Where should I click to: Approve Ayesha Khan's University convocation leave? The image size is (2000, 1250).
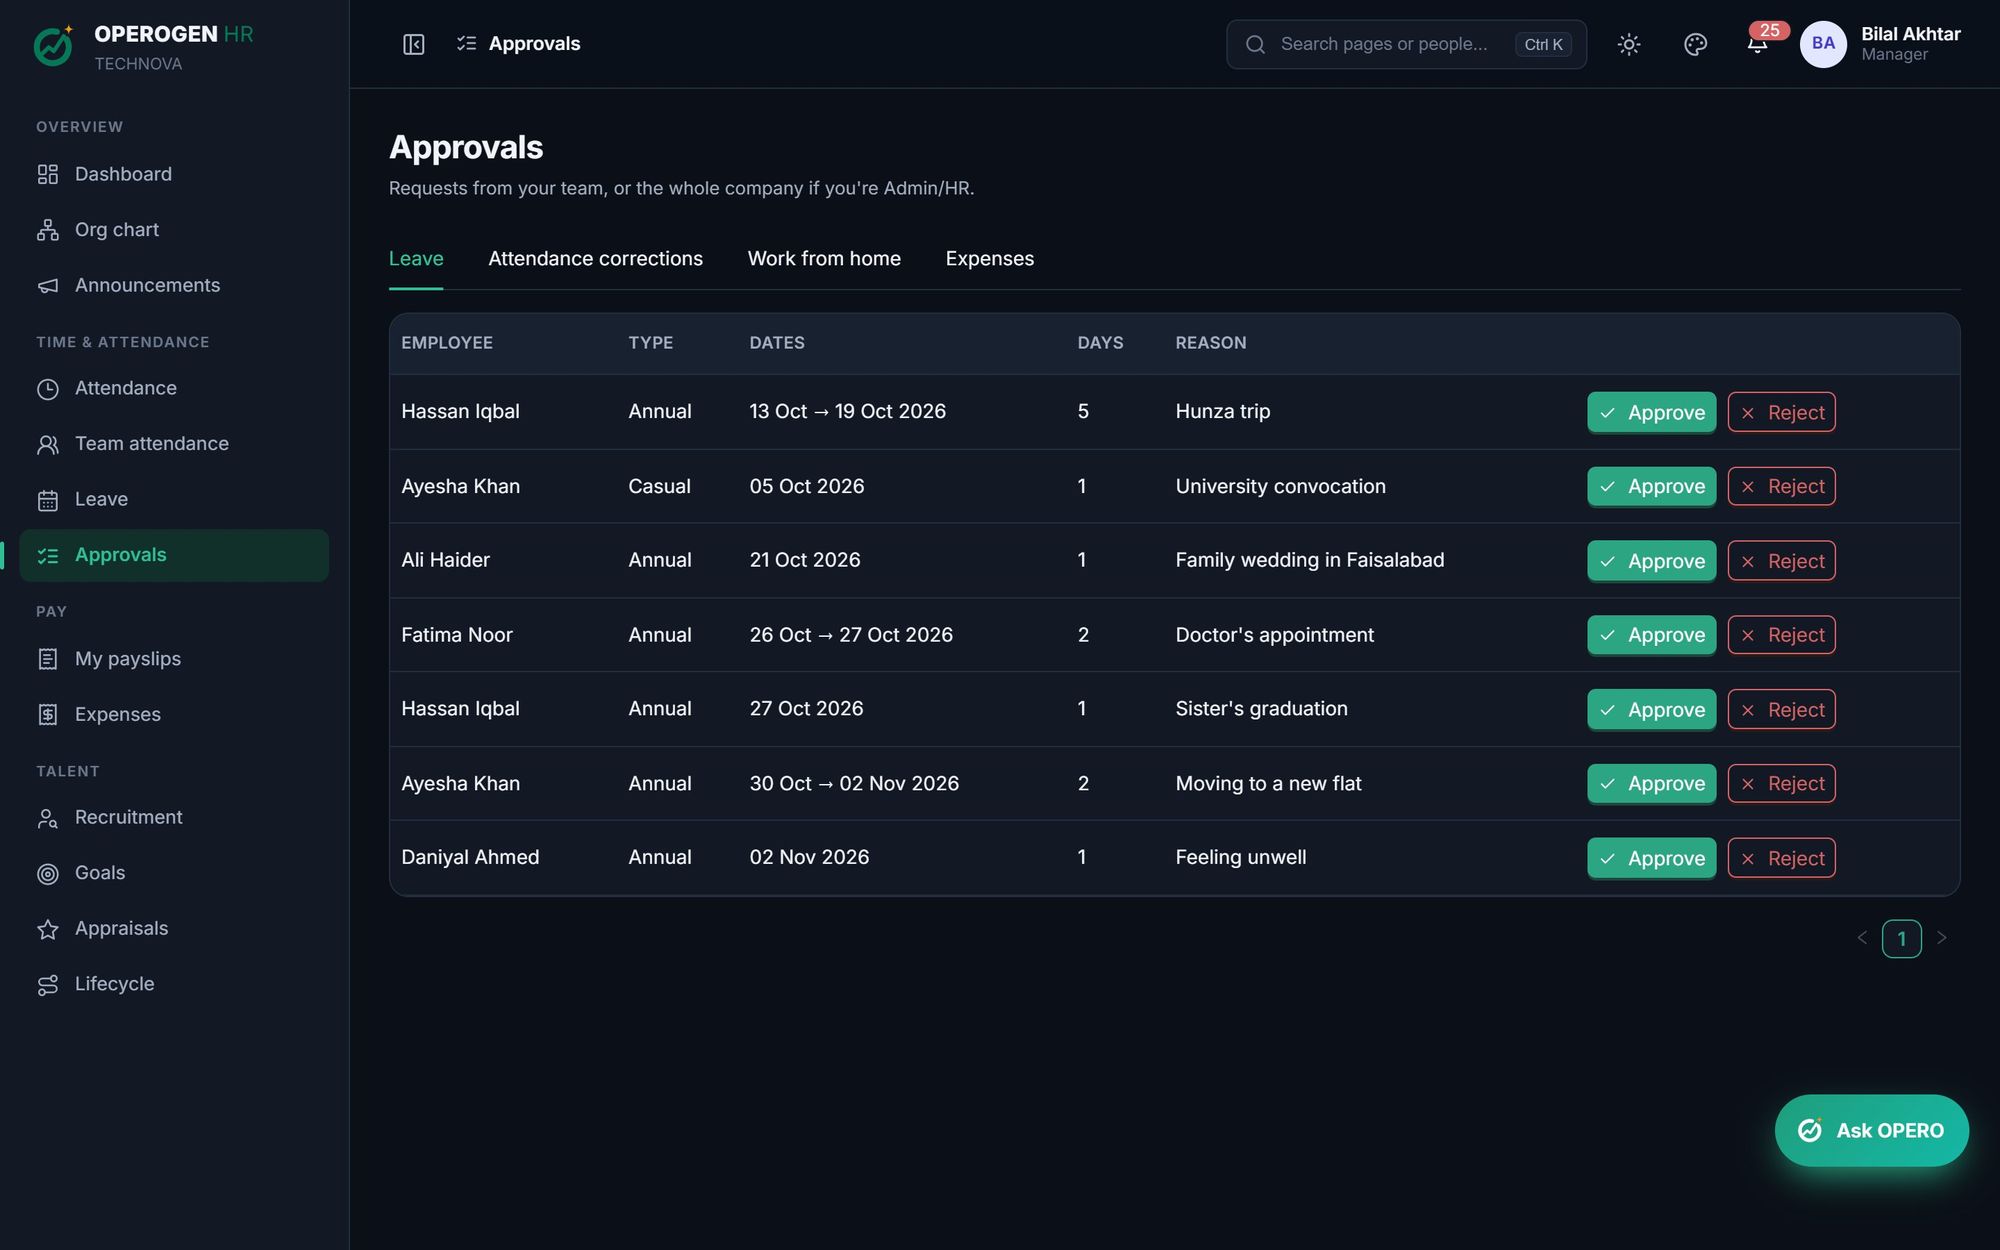coord(1651,486)
